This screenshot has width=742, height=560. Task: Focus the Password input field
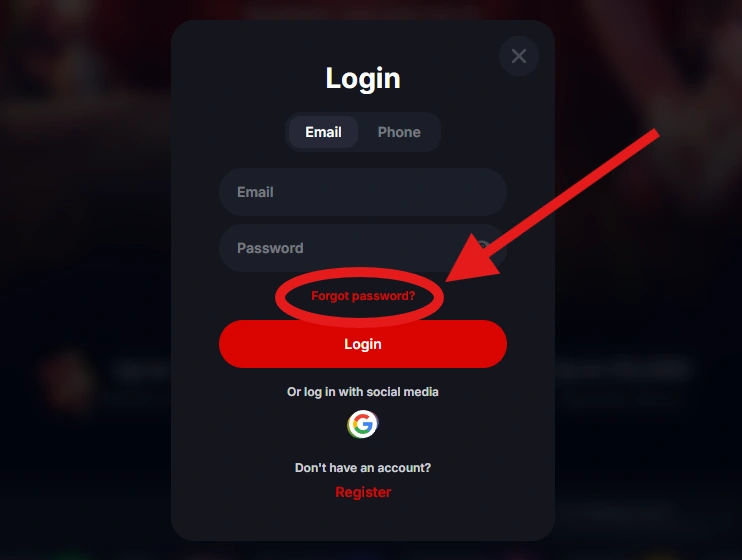pos(363,248)
